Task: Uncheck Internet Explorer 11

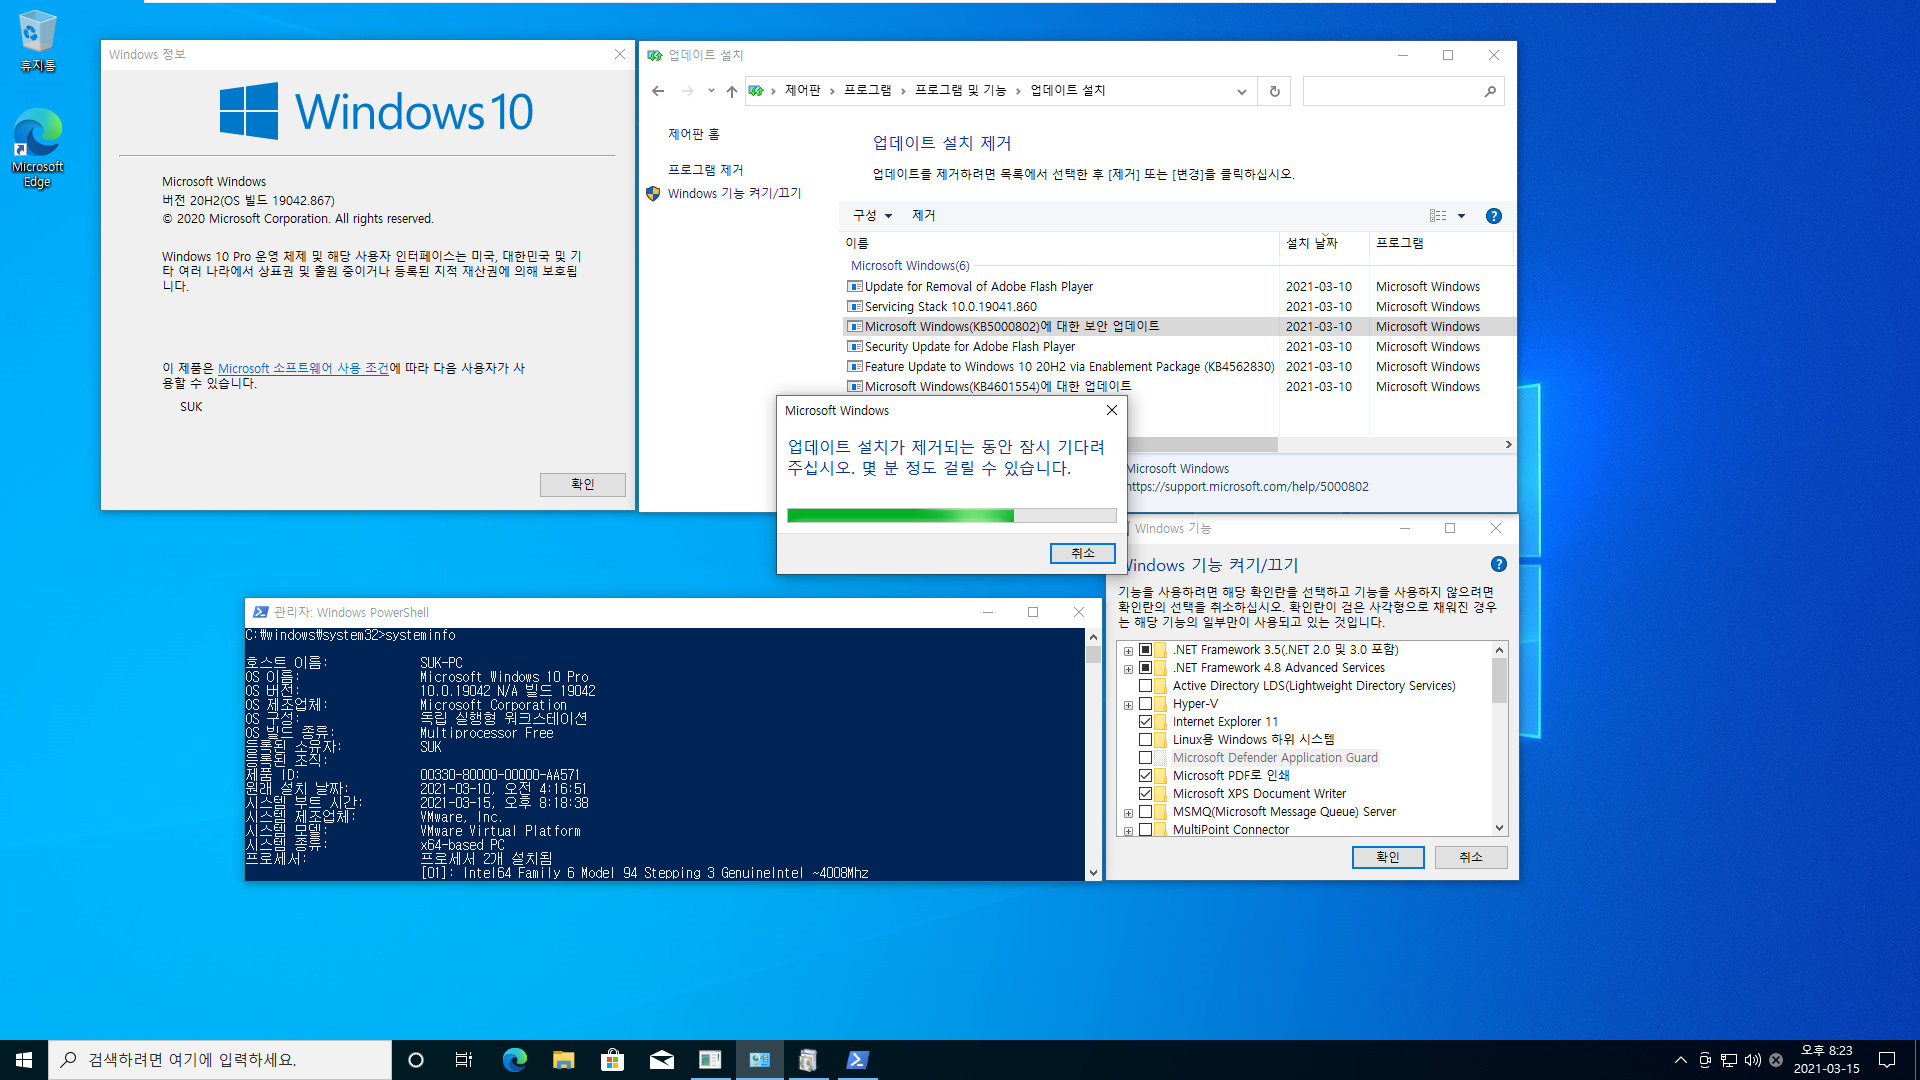Action: (1146, 721)
